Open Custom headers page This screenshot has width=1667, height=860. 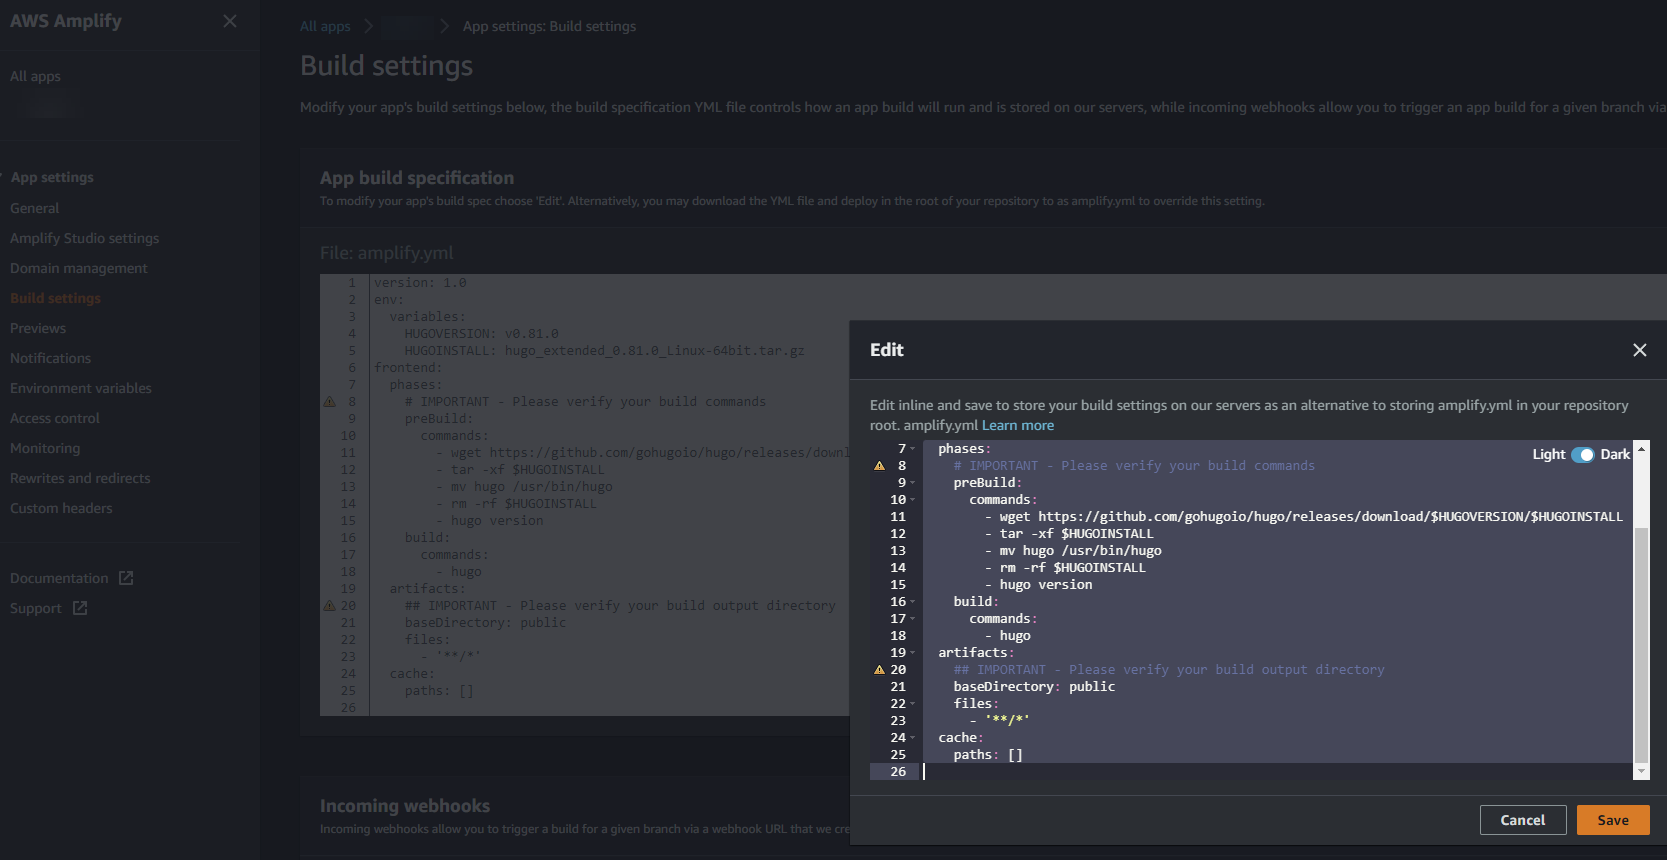(x=61, y=508)
